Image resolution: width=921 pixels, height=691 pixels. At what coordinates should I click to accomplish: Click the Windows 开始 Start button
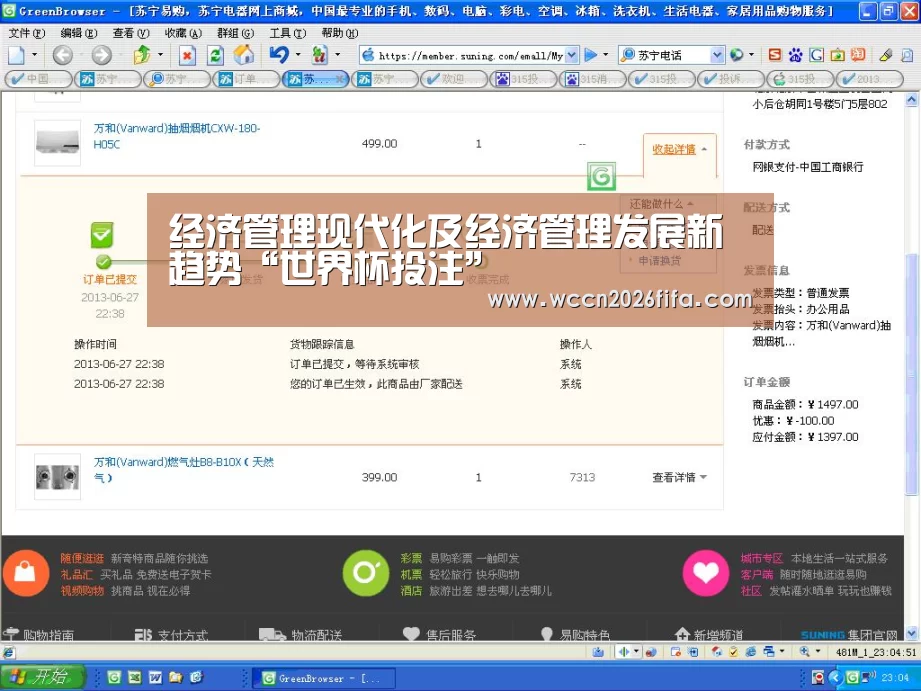(42, 677)
